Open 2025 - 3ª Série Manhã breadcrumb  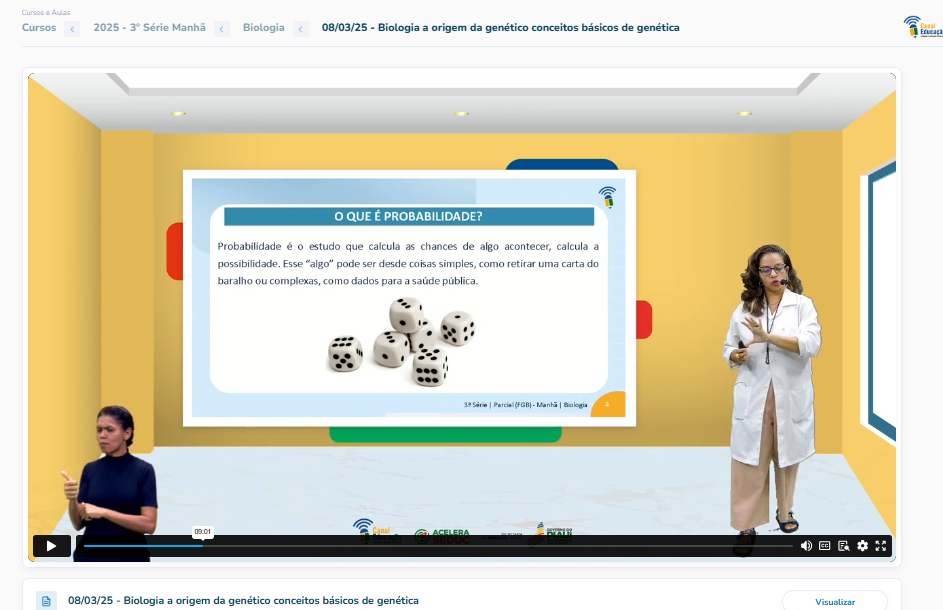pos(149,28)
